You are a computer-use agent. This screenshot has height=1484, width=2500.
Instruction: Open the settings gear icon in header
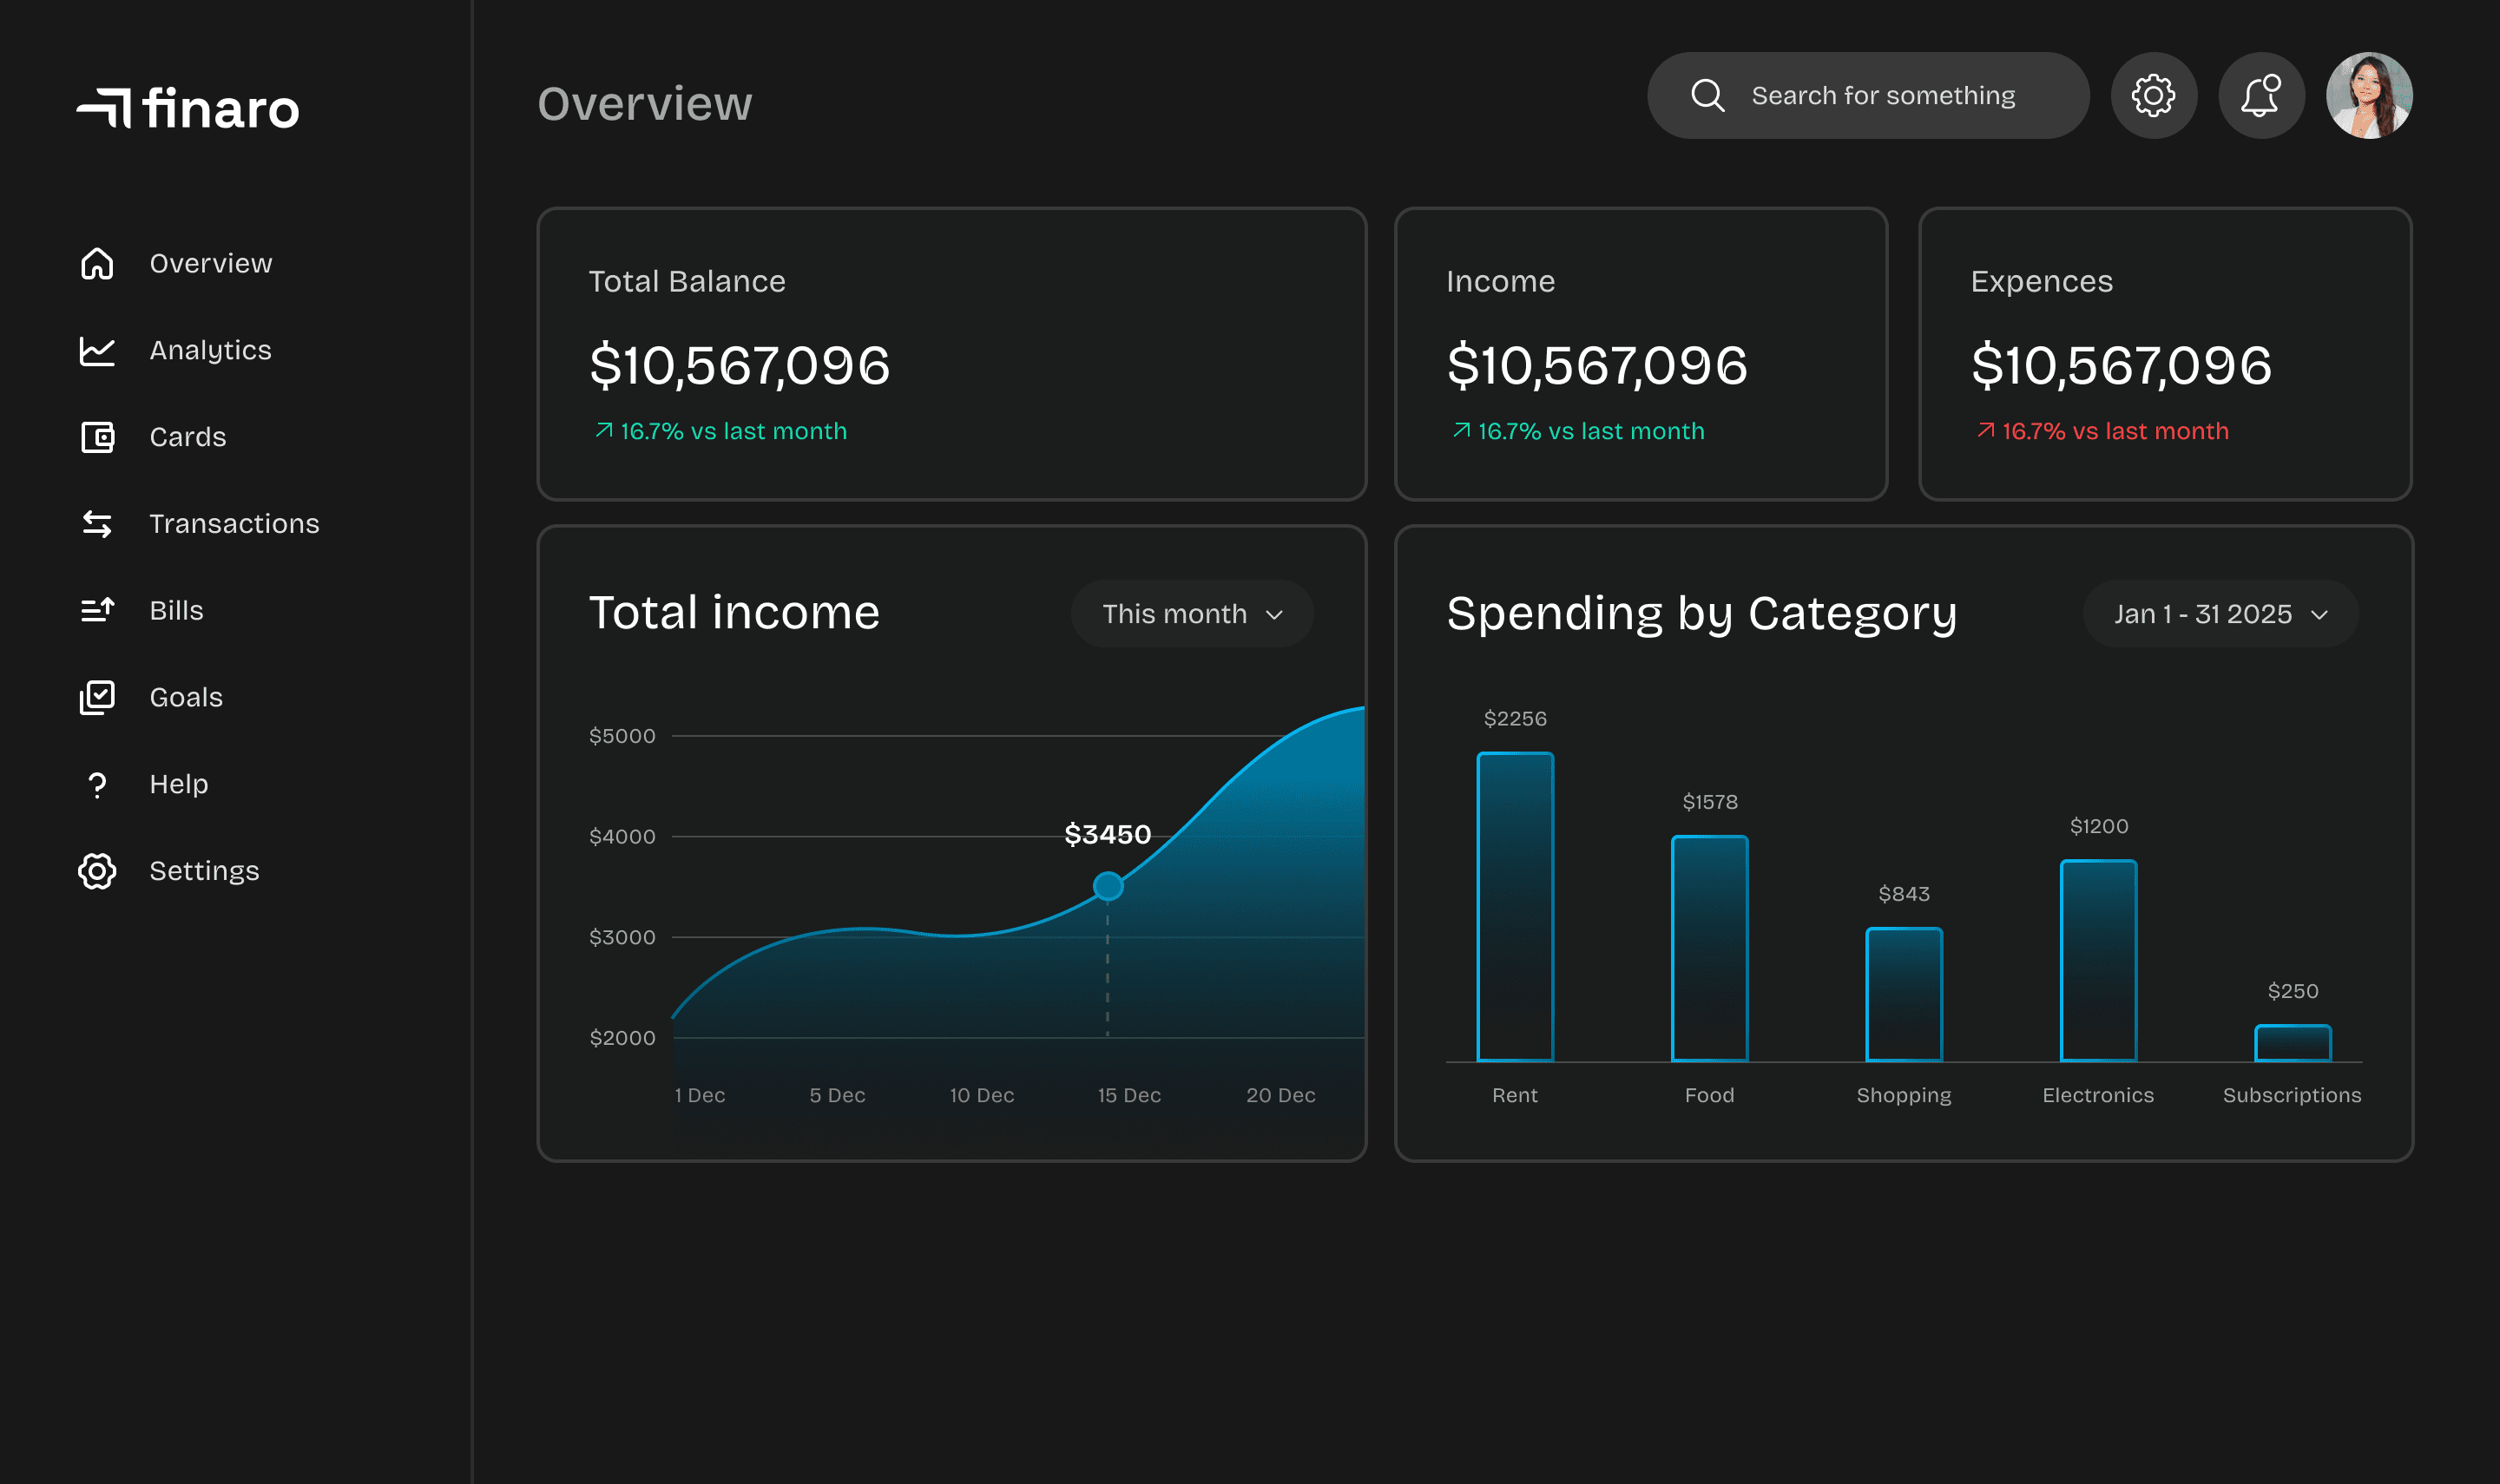tap(2154, 95)
